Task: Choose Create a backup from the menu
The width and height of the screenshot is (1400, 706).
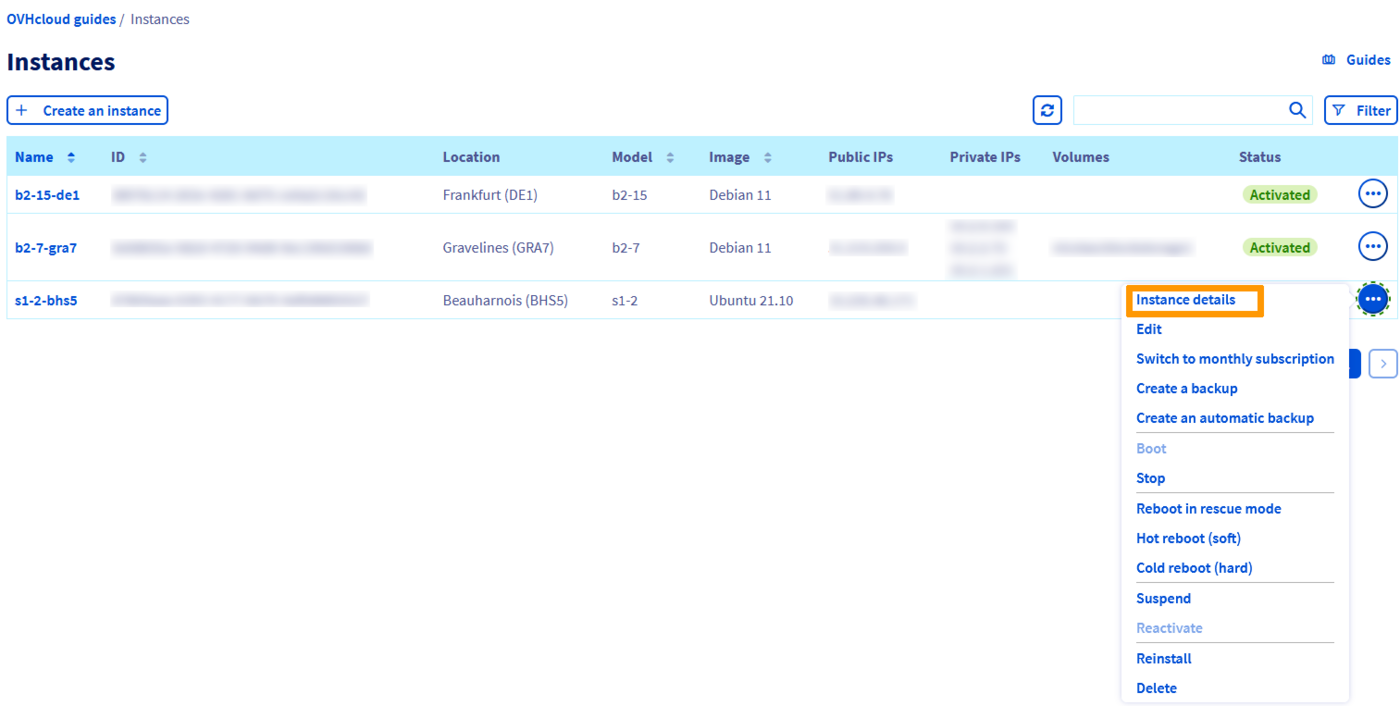Action: (x=1186, y=388)
